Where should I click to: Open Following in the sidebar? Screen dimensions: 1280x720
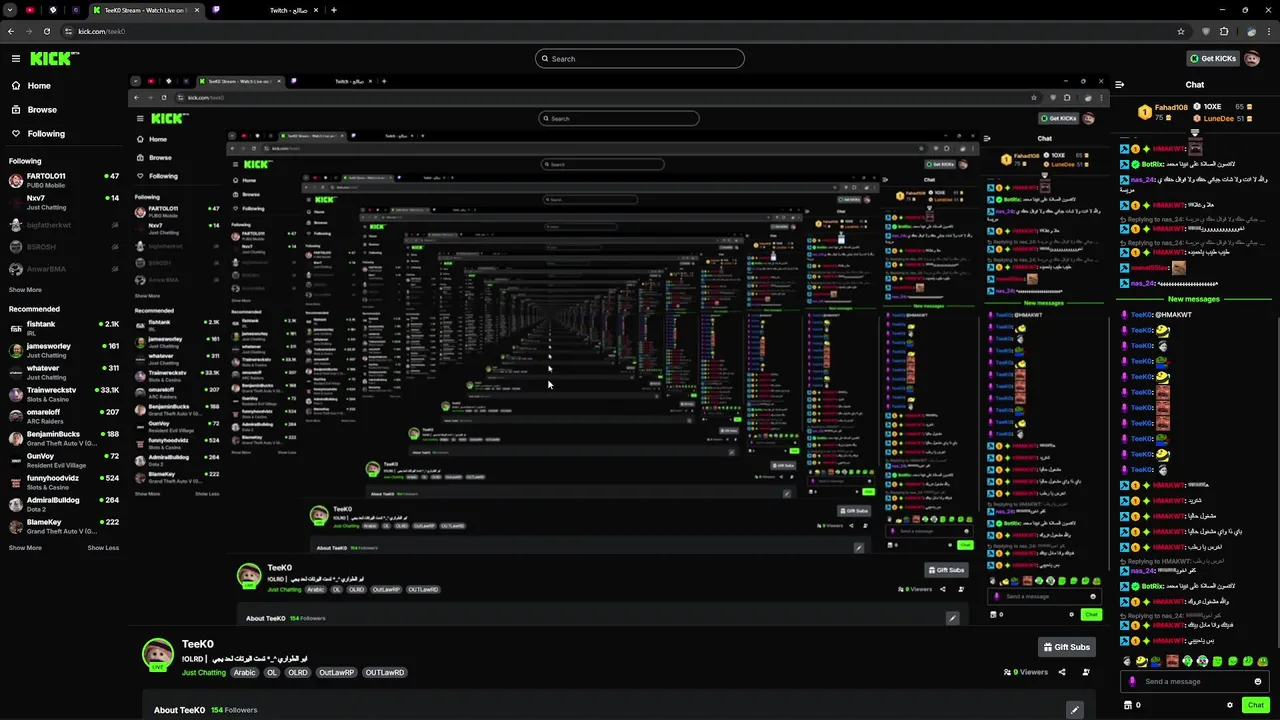pos(46,134)
